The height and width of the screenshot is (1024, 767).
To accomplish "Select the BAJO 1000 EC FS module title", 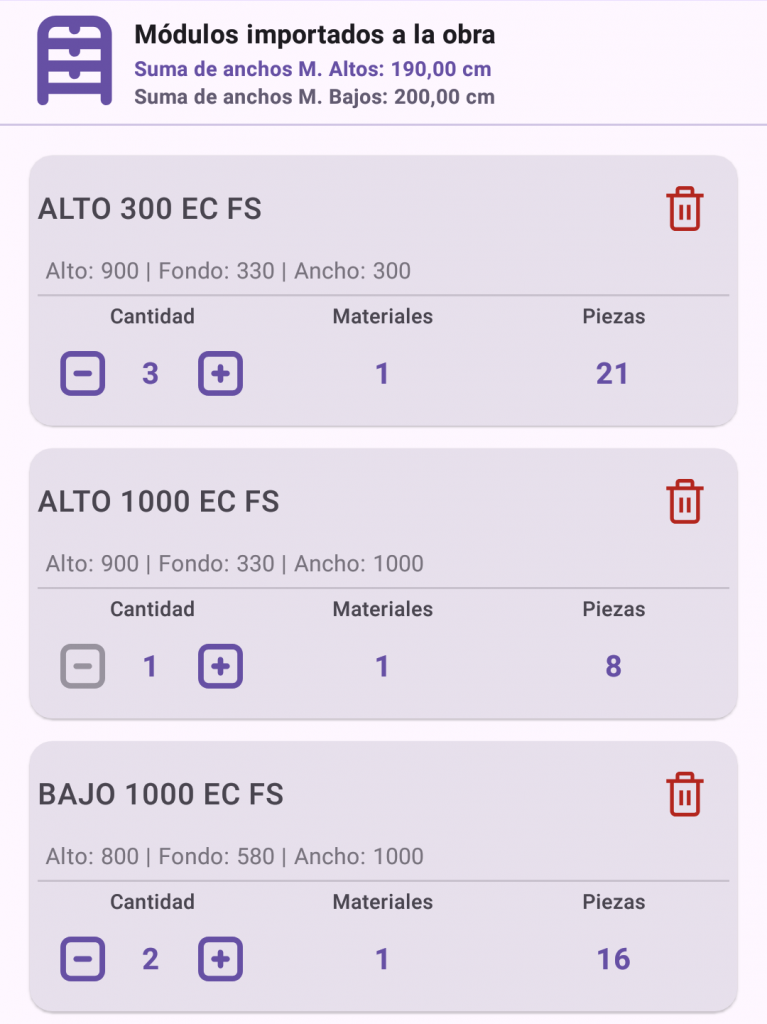I will pos(161,794).
